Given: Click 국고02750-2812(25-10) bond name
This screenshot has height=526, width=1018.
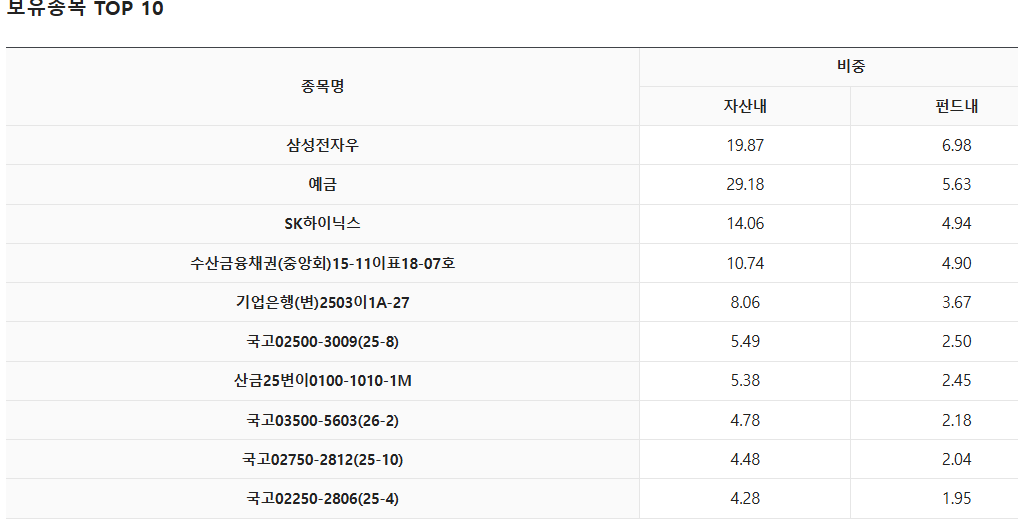Looking at the screenshot, I should [x=323, y=460].
